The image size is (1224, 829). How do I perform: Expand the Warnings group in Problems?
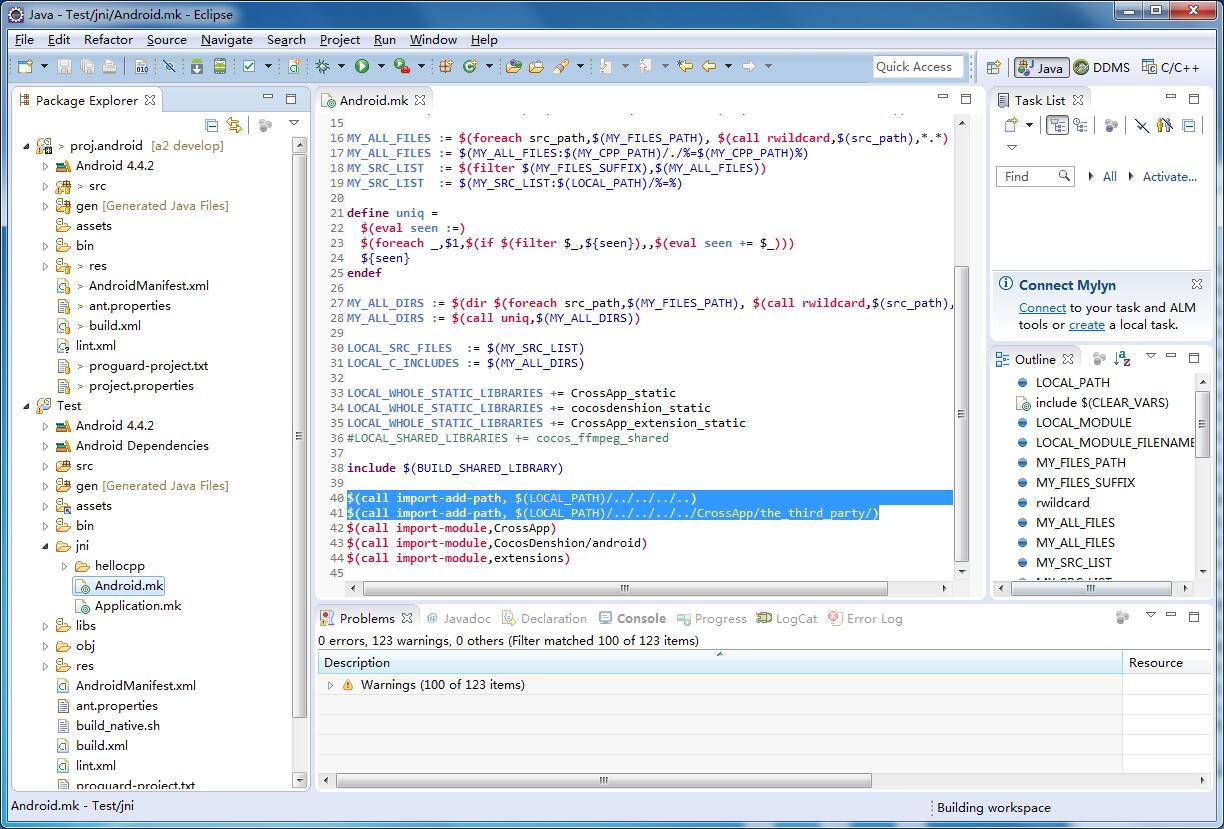(x=331, y=685)
